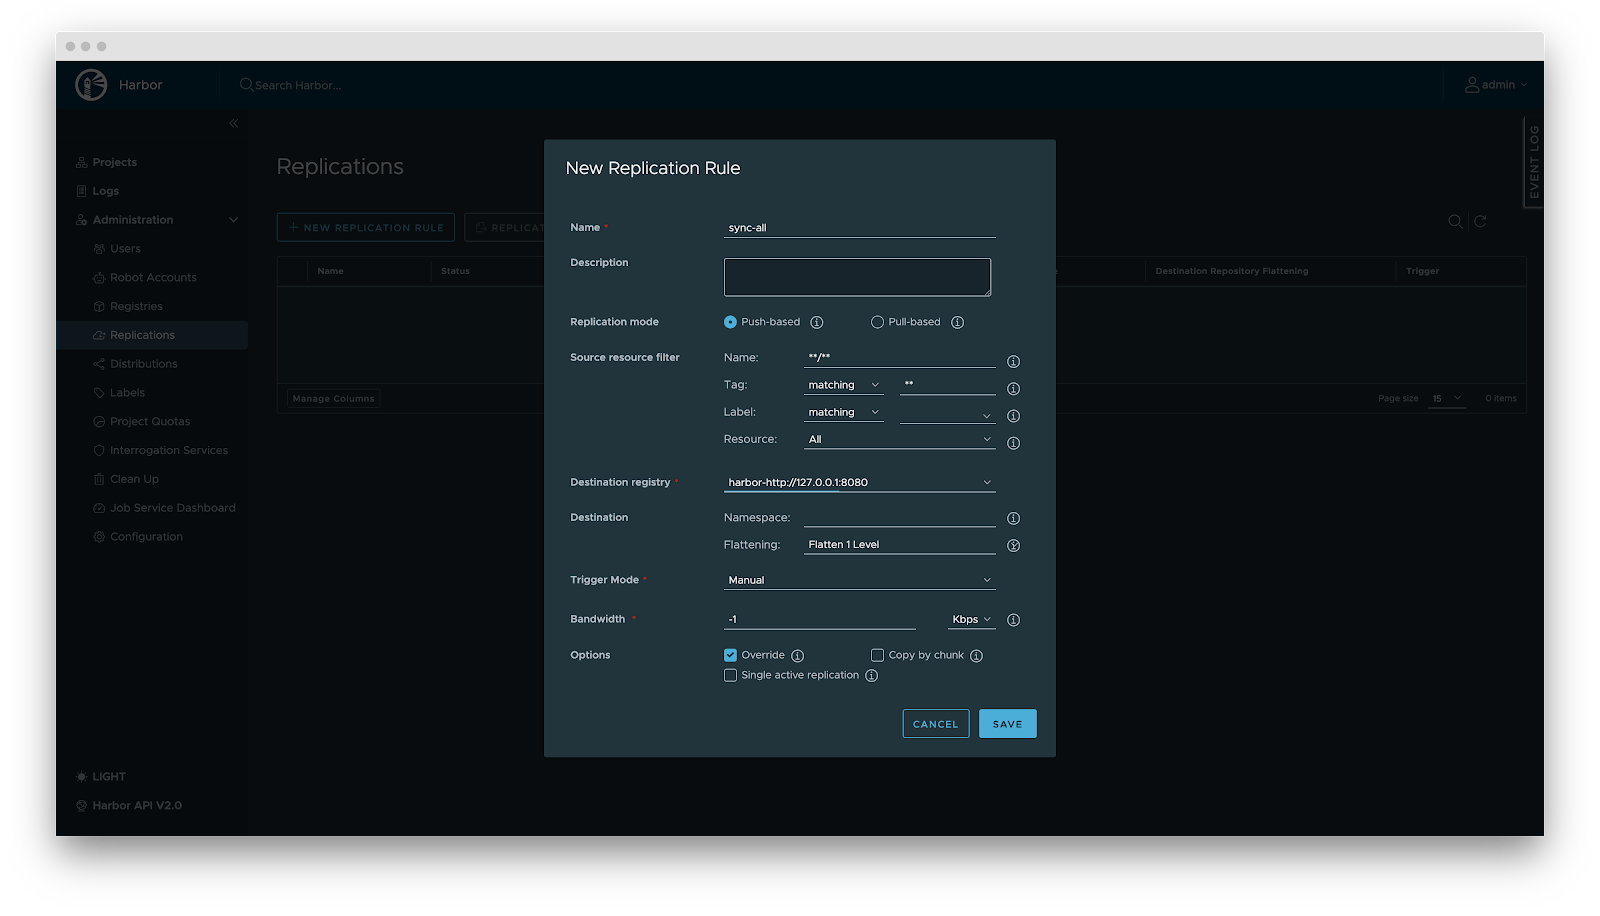
Task: Select Pull-based replication mode
Action: click(x=877, y=322)
